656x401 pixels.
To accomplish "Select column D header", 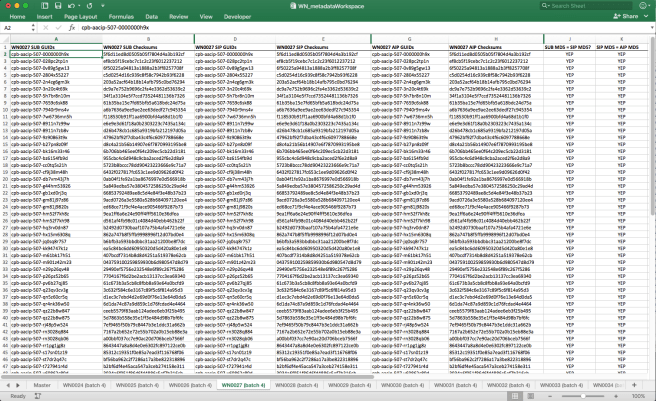I will pos(235,39).
